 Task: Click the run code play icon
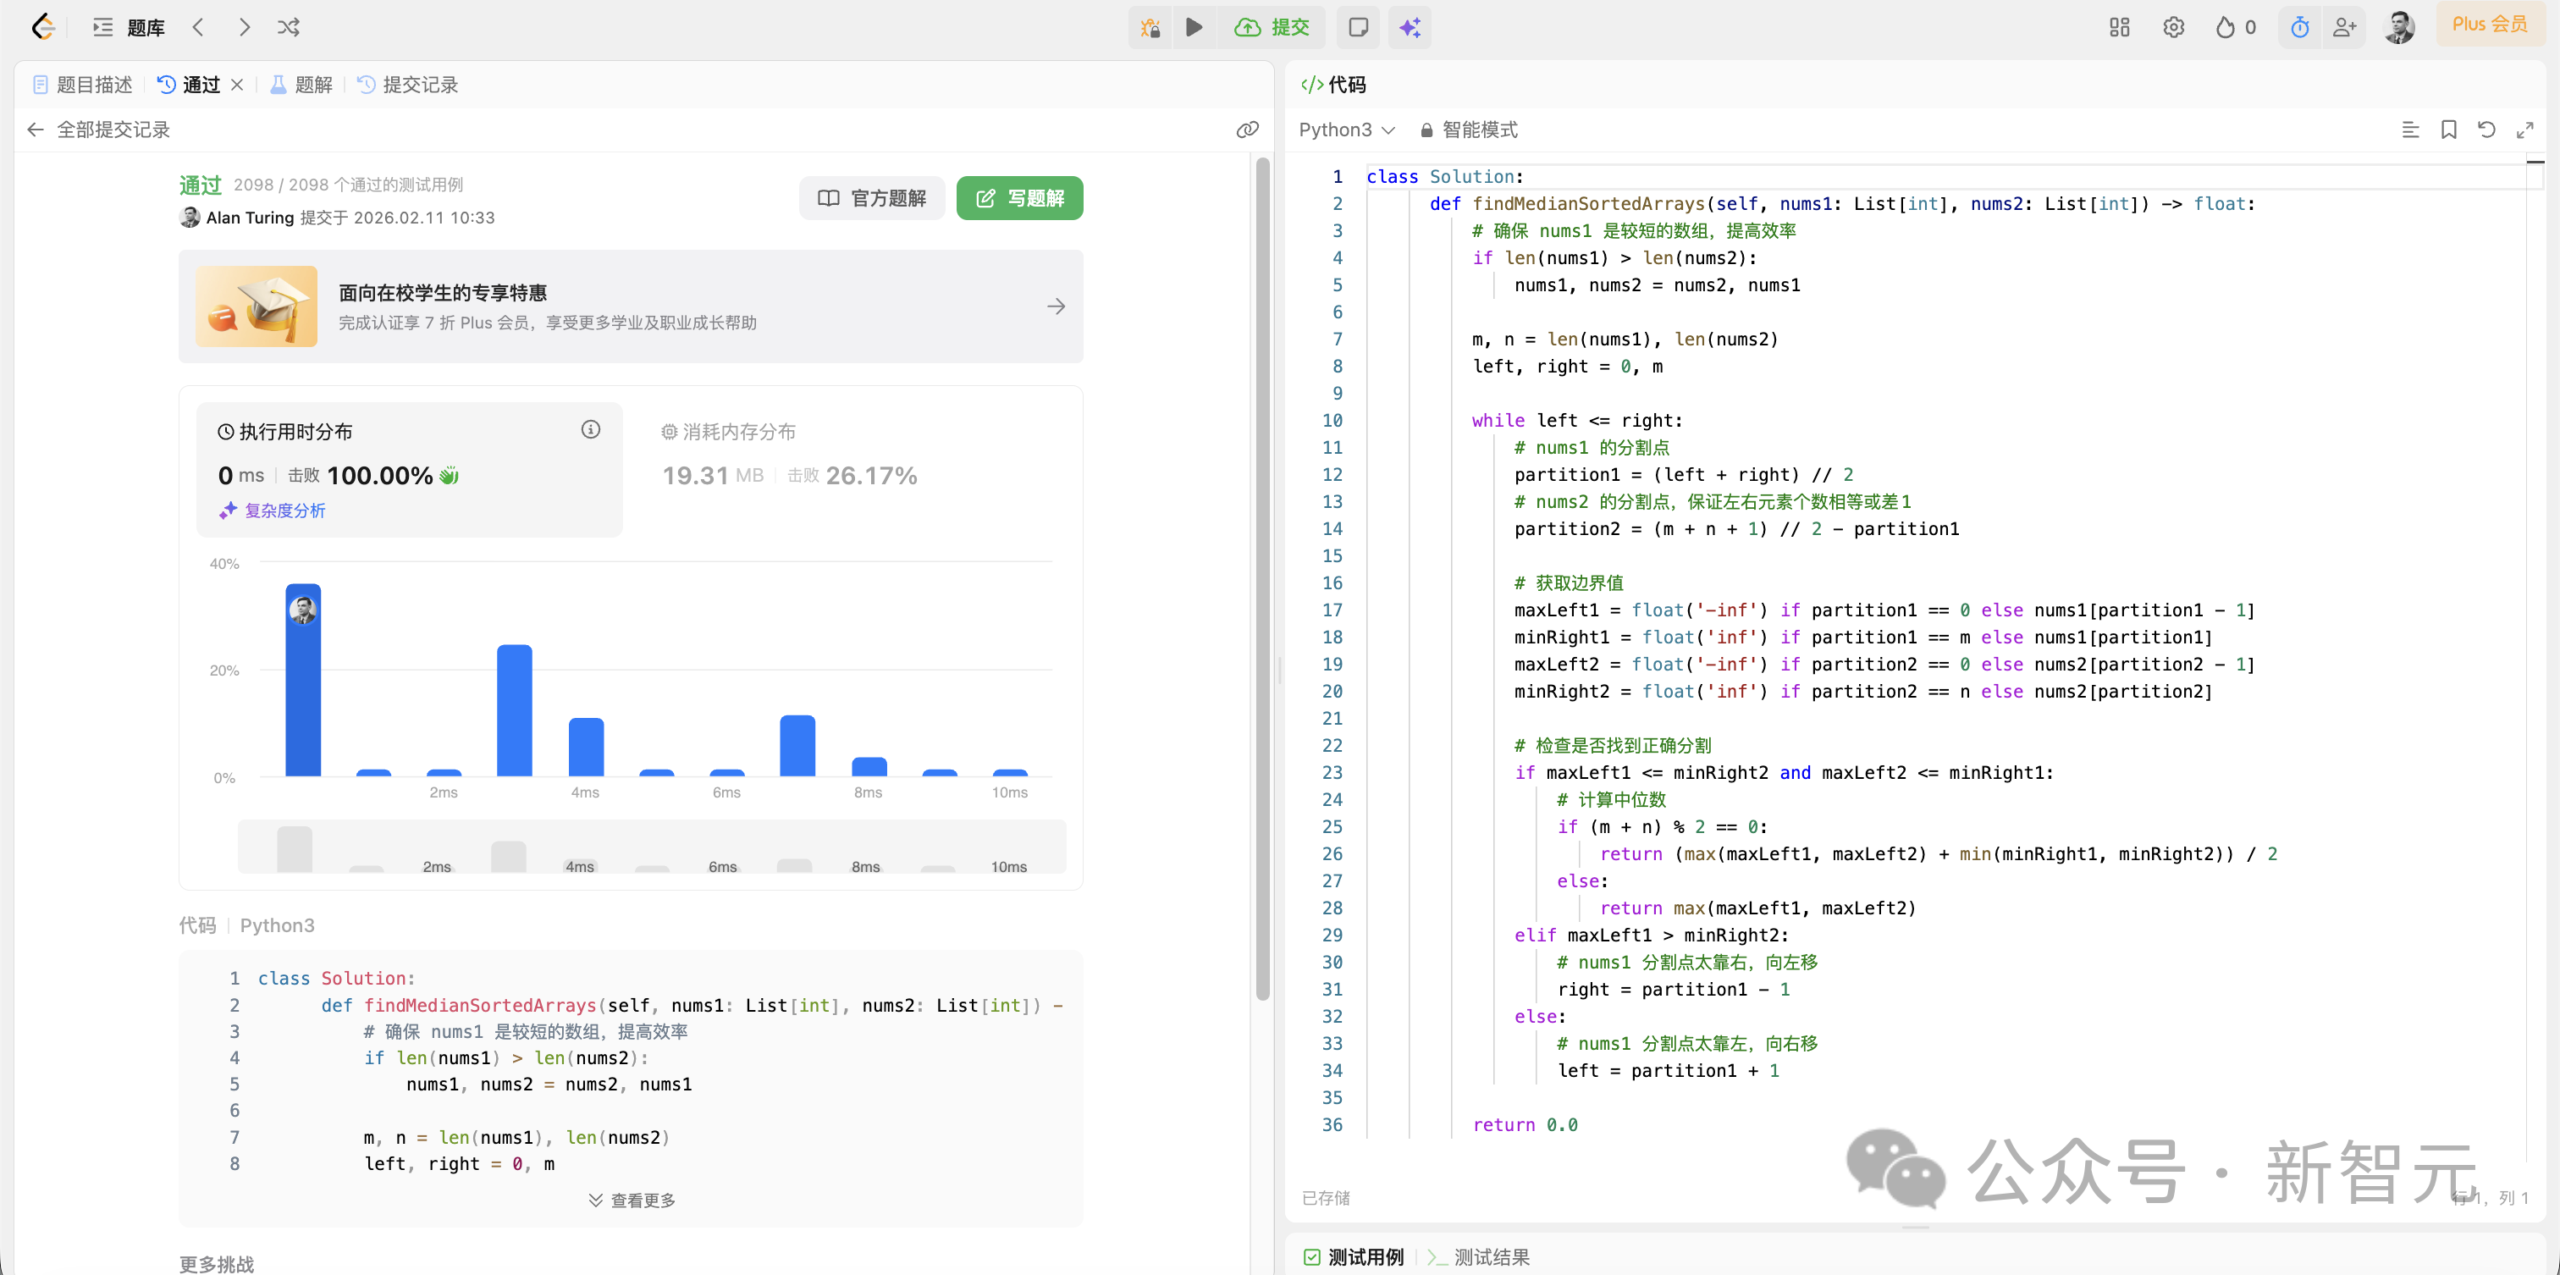click(x=1194, y=27)
